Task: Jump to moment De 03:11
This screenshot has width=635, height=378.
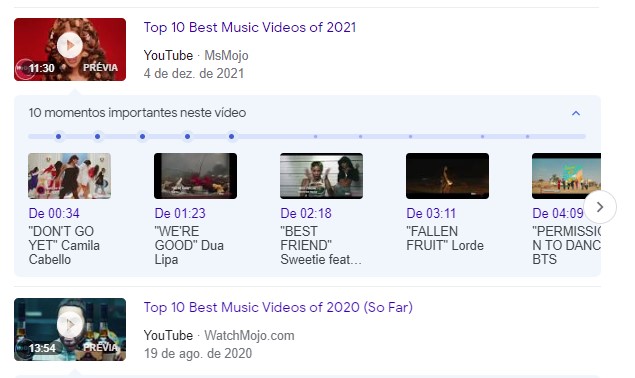Action: [431, 213]
